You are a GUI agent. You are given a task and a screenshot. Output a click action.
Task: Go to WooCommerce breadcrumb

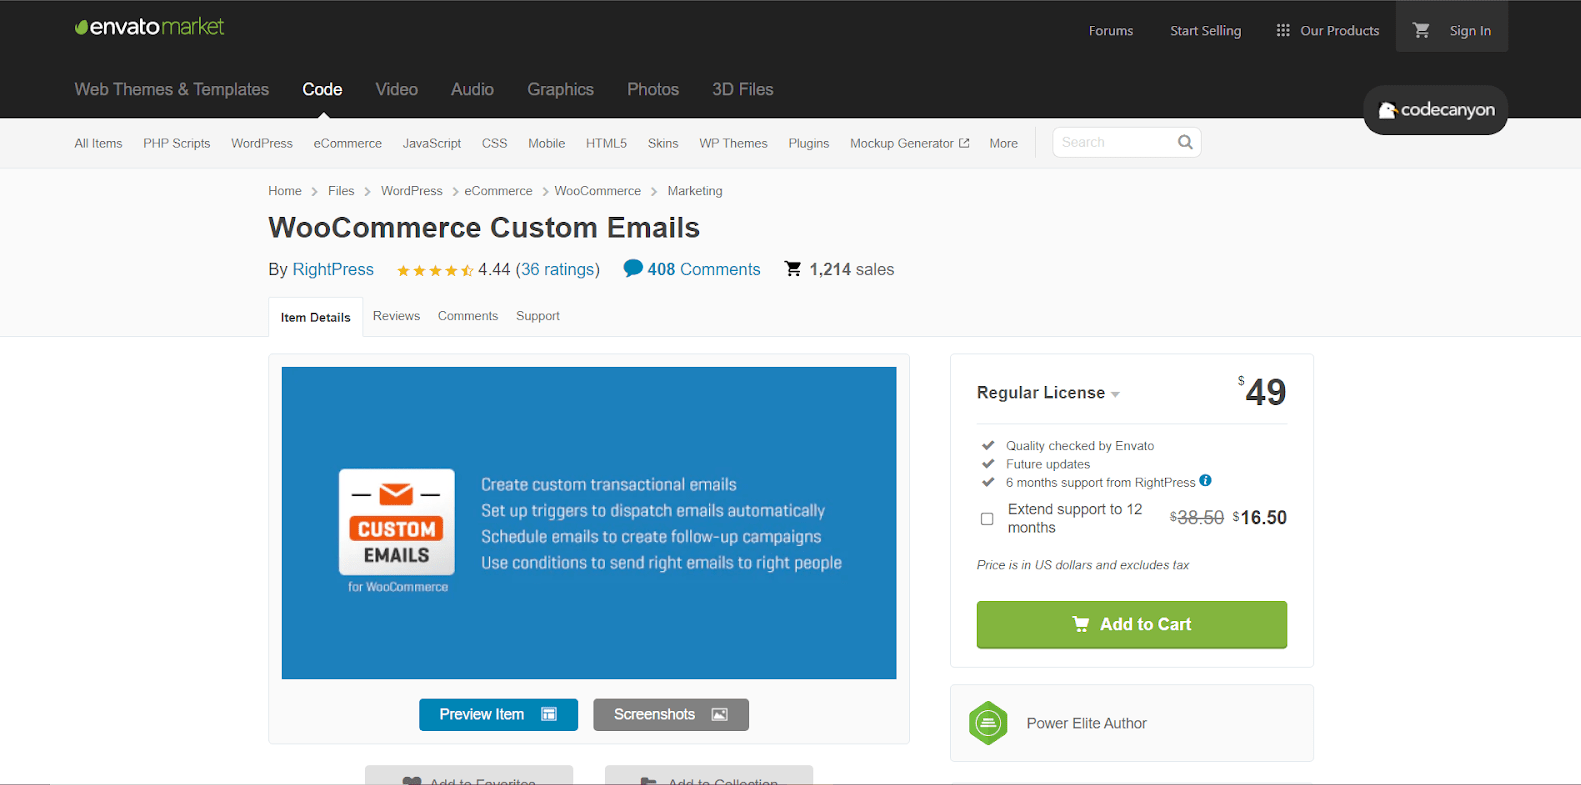pyautogui.click(x=598, y=190)
